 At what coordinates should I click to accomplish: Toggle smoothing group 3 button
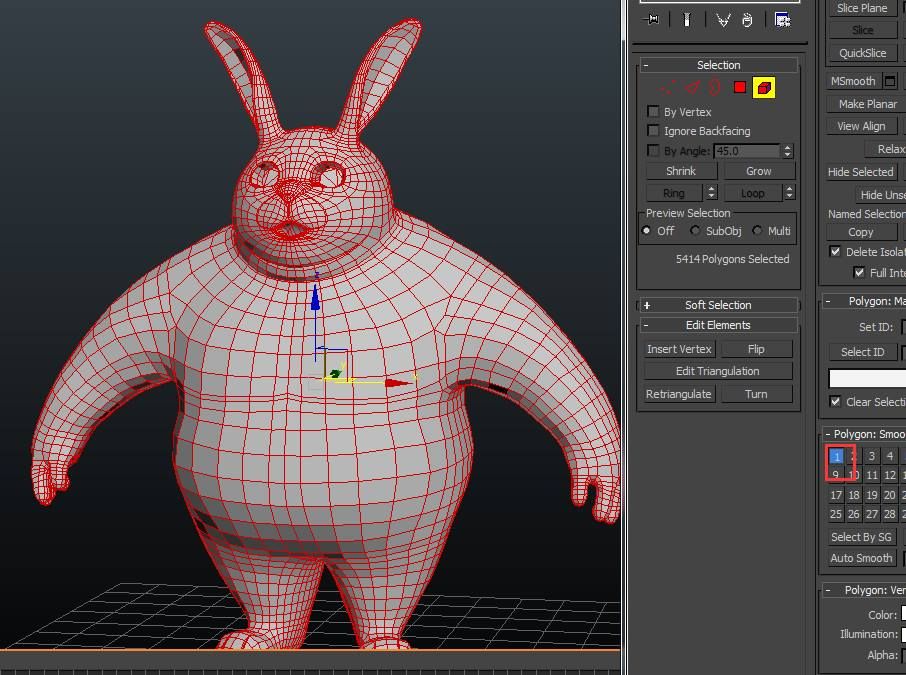[x=872, y=456]
